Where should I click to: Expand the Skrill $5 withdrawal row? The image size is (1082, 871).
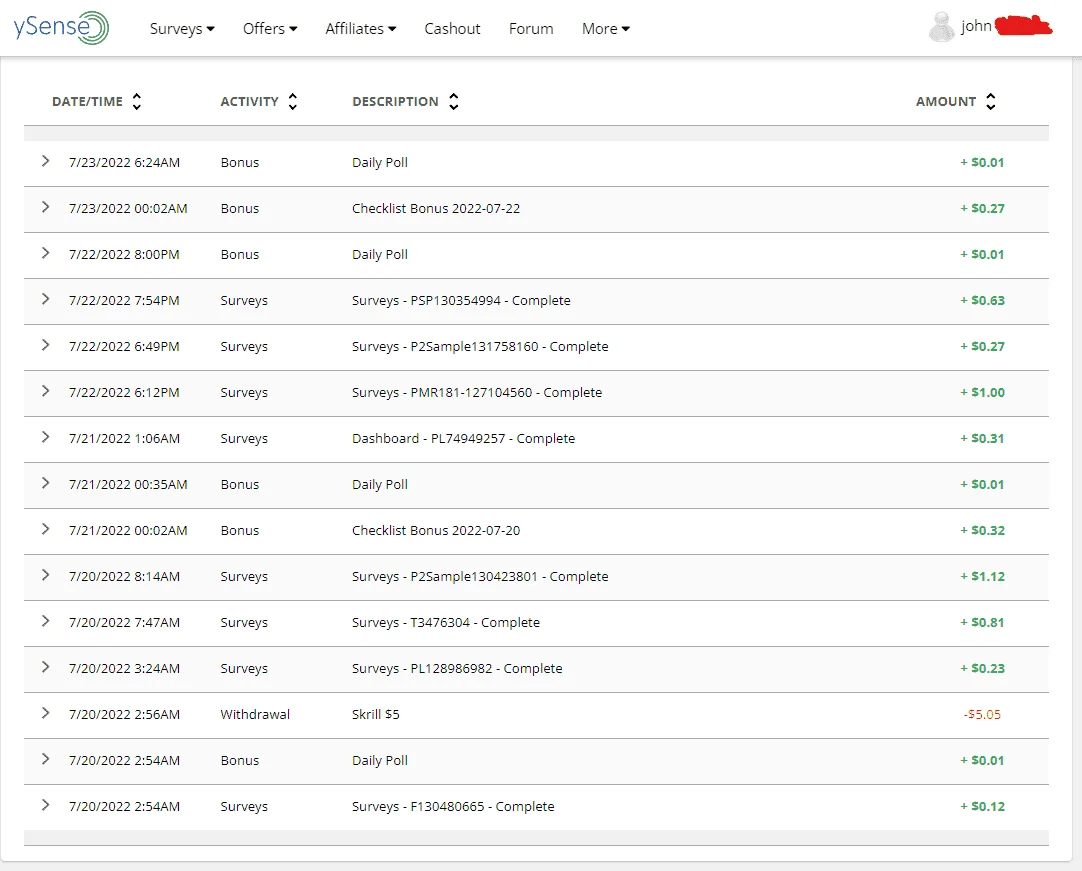point(46,713)
